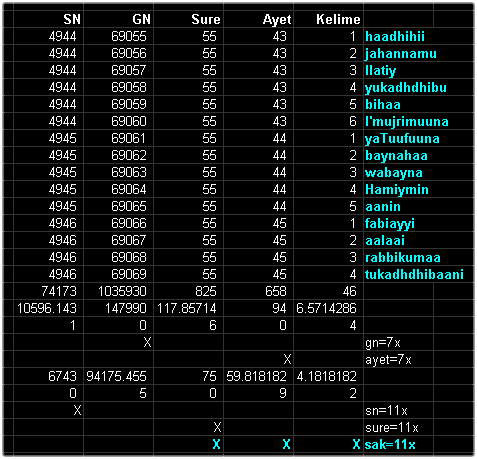Select the cell containing jahannamu

pos(418,53)
